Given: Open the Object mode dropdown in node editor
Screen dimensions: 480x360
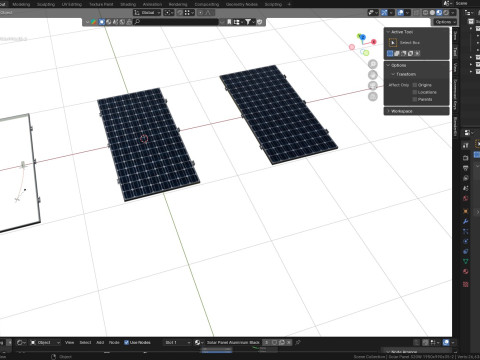Looking at the screenshot, I should [45, 342].
